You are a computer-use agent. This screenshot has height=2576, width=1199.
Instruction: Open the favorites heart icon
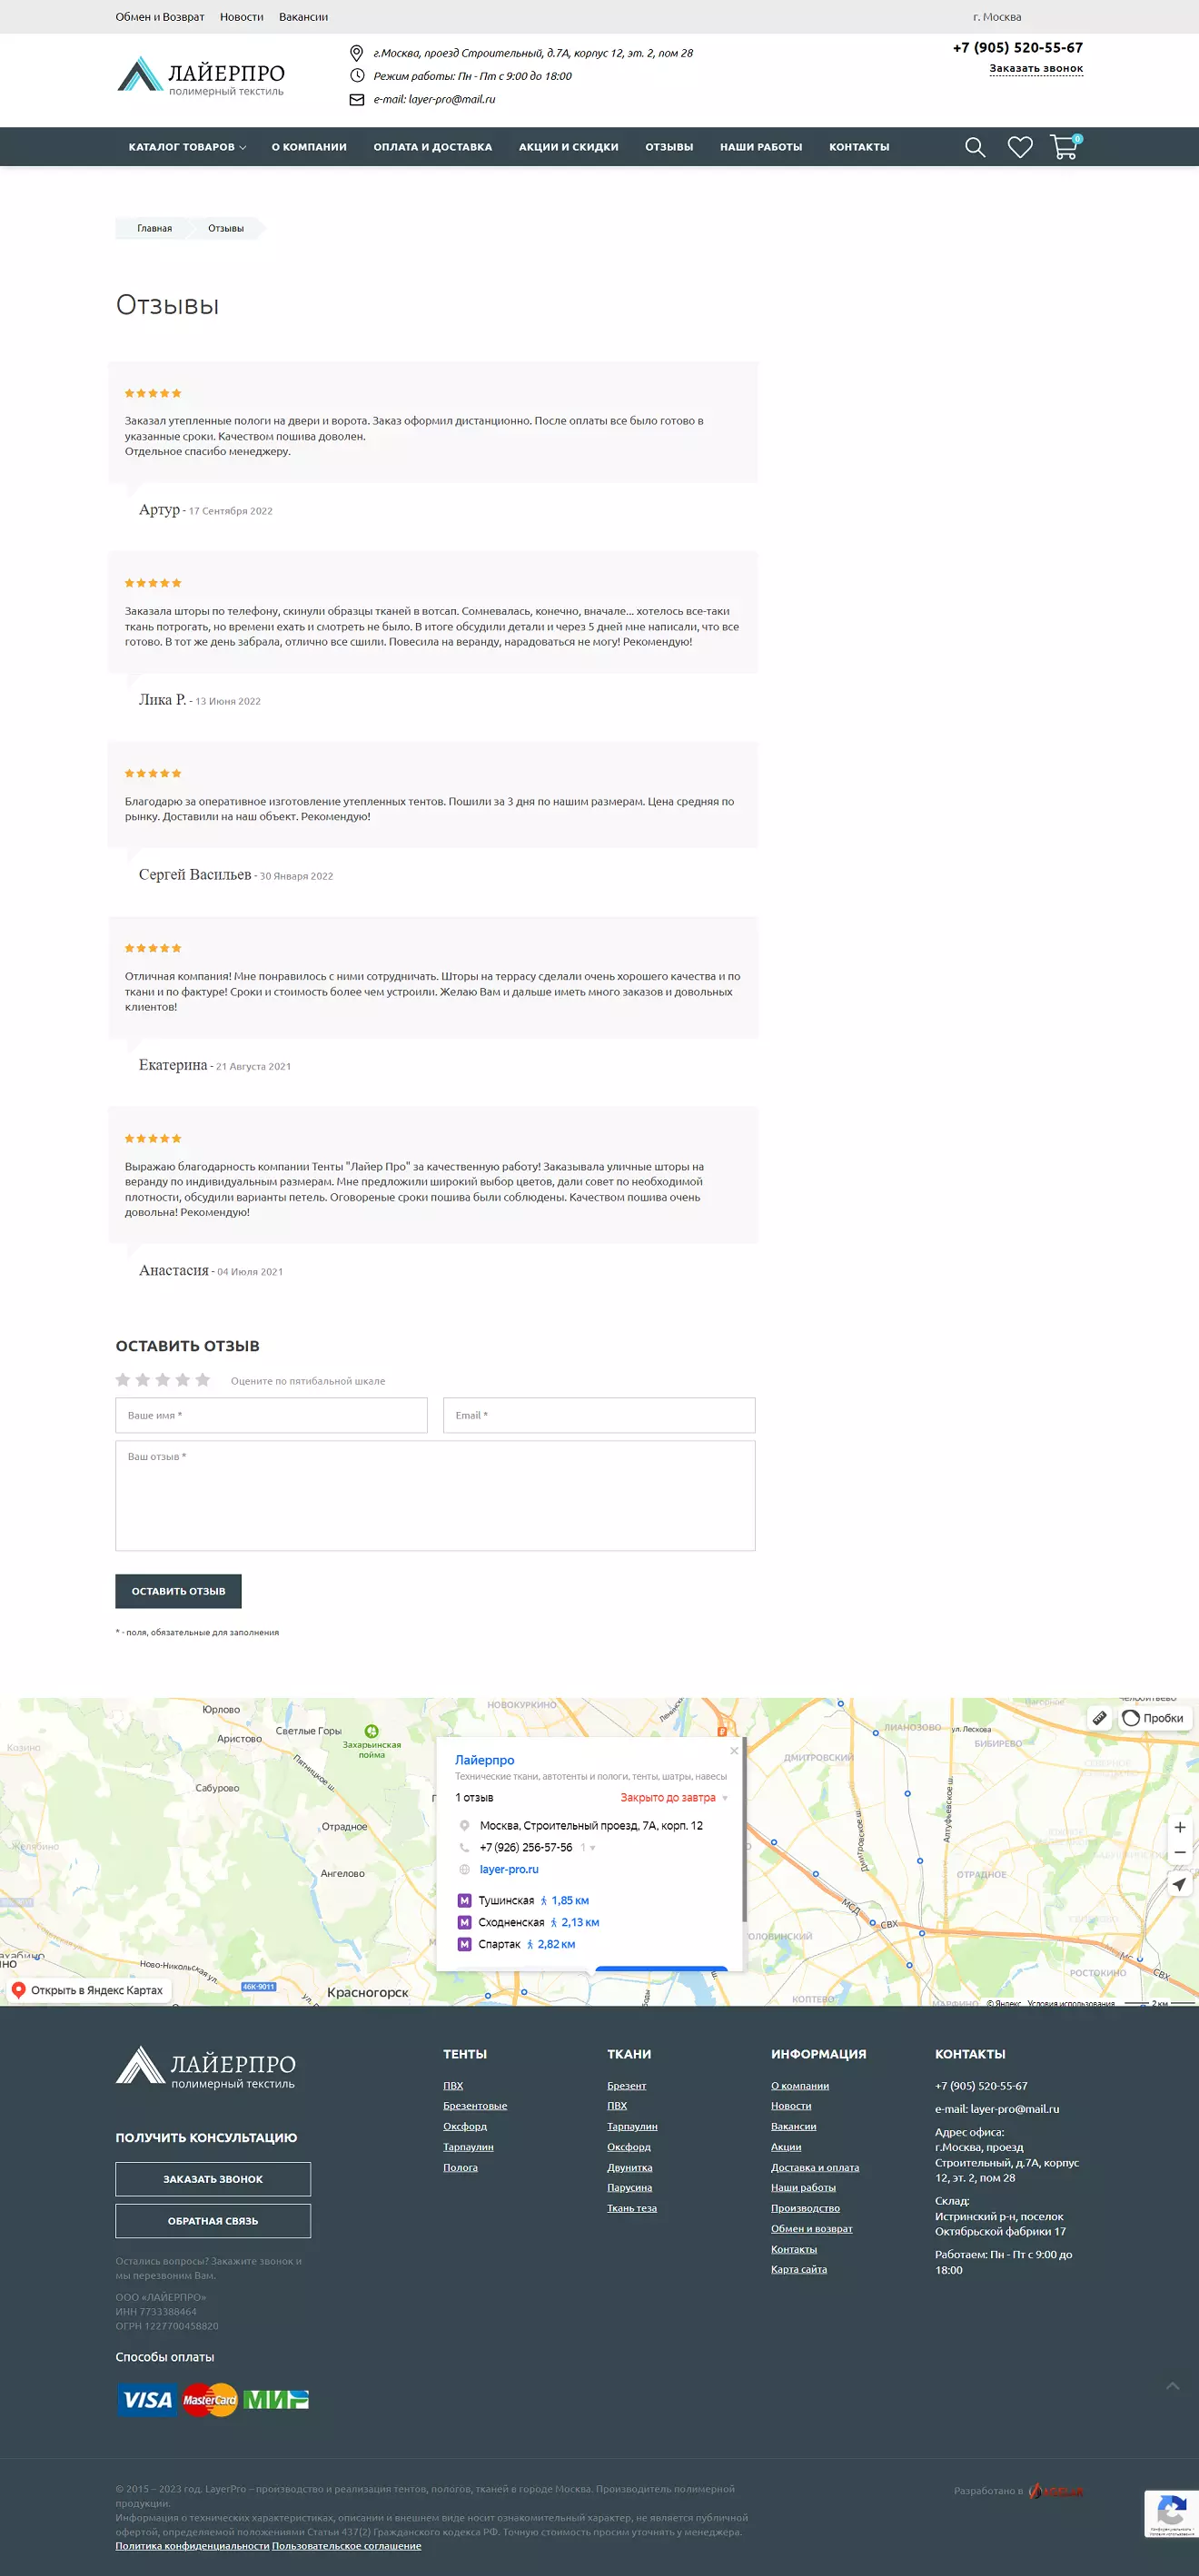click(x=1020, y=147)
